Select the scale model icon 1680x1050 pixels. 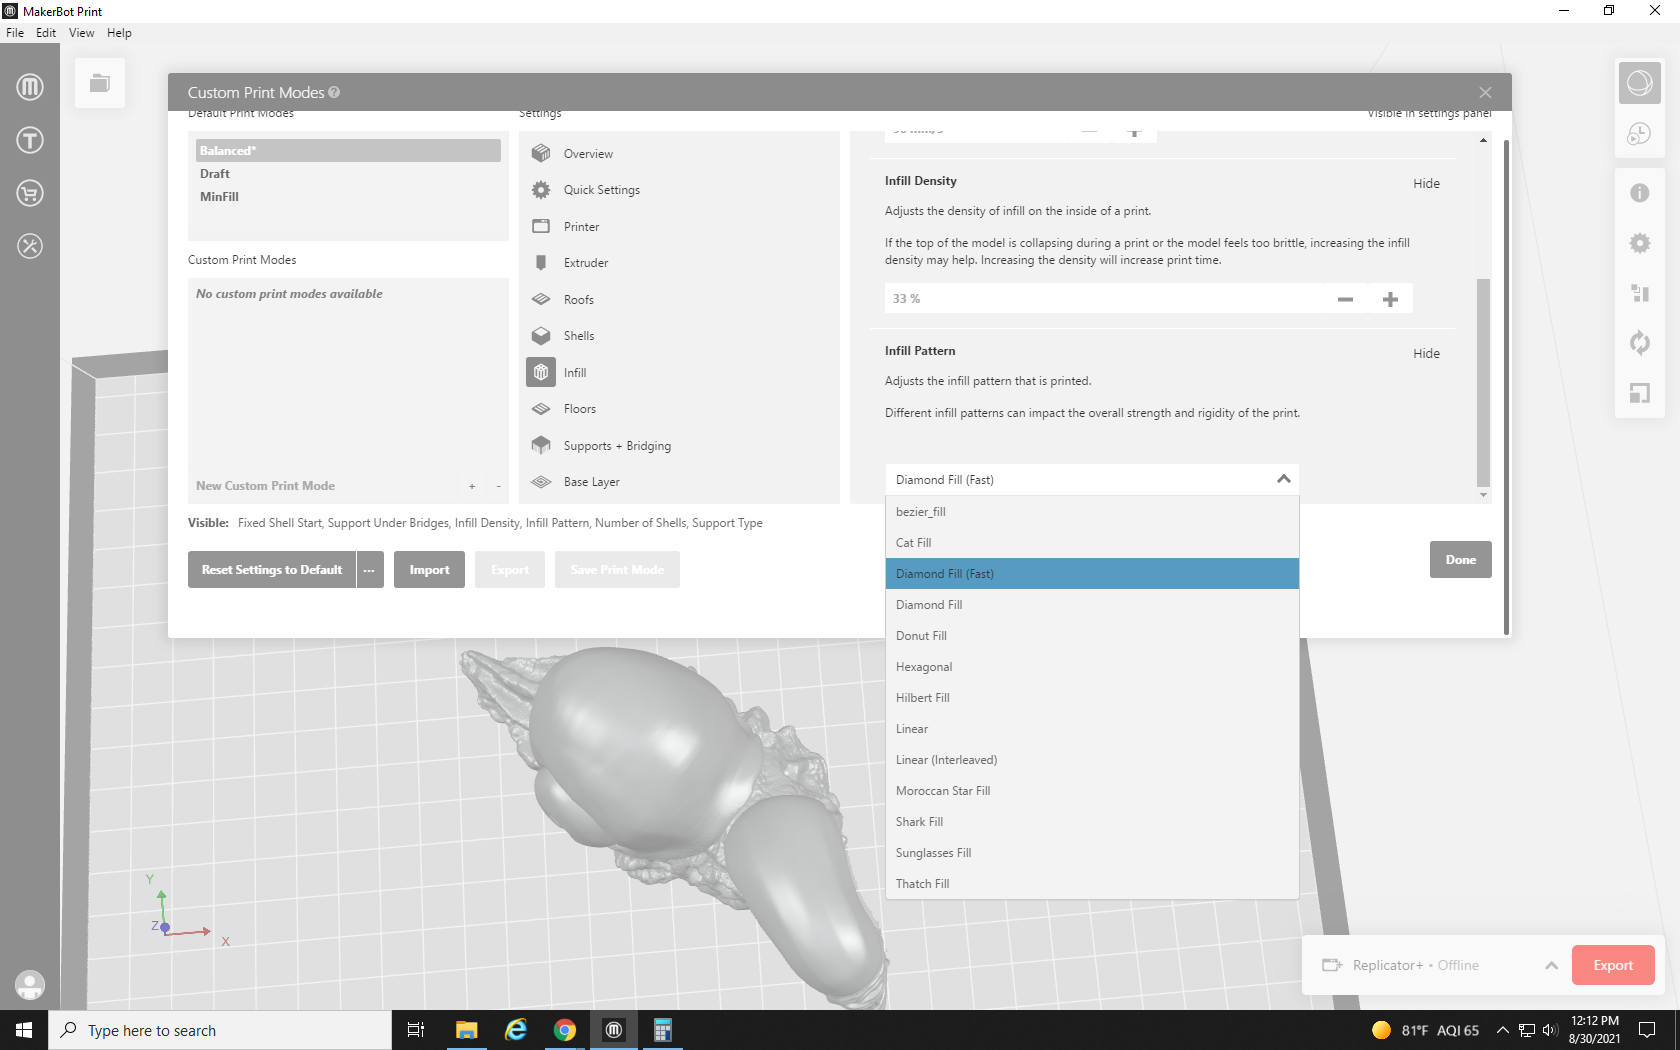(x=1640, y=393)
